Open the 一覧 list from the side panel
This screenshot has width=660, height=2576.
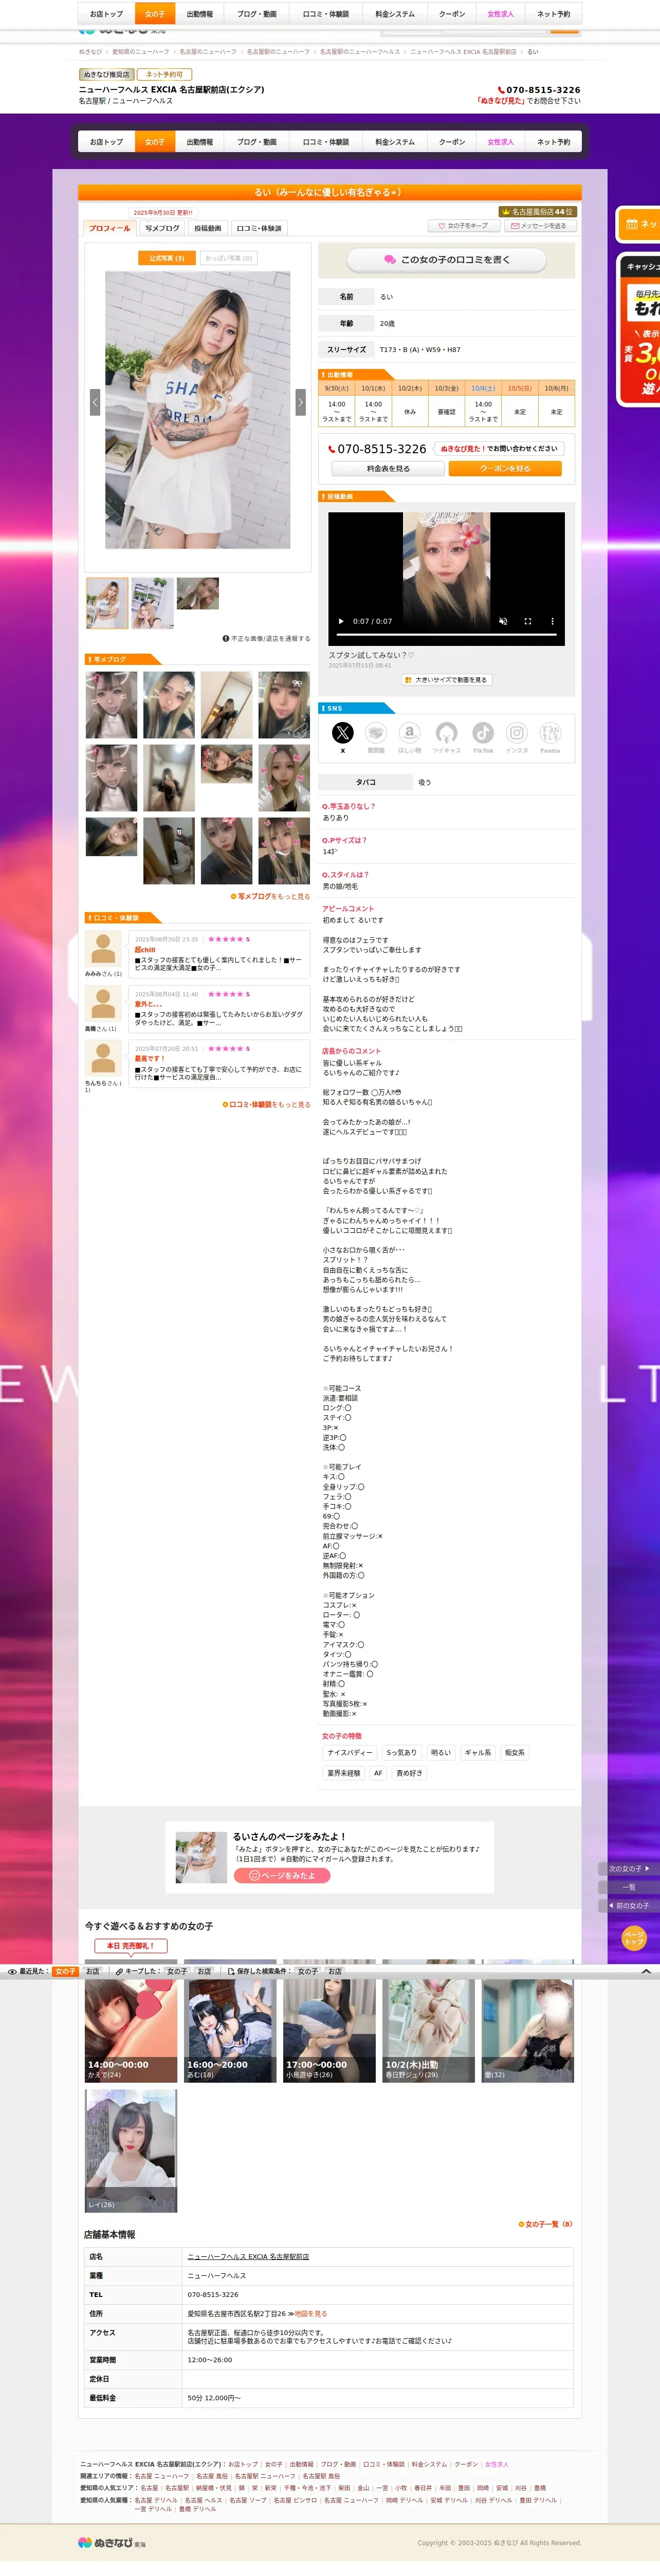[x=630, y=1887]
